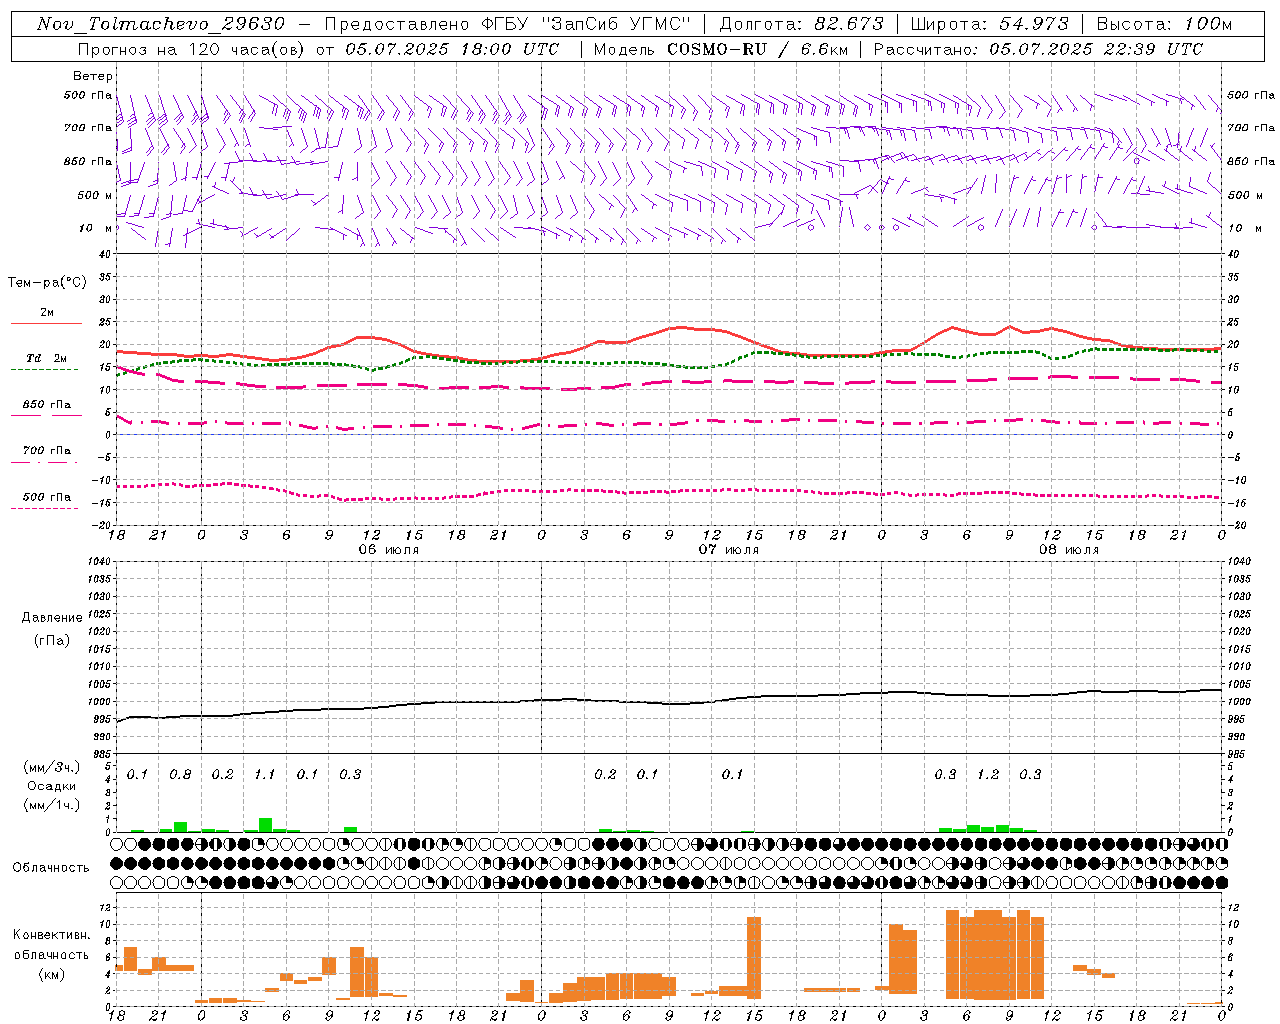
Task: Click the Рассчитано: 05.07.2025 22:39 UTC timestamp
Action: tap(1039, 49)
